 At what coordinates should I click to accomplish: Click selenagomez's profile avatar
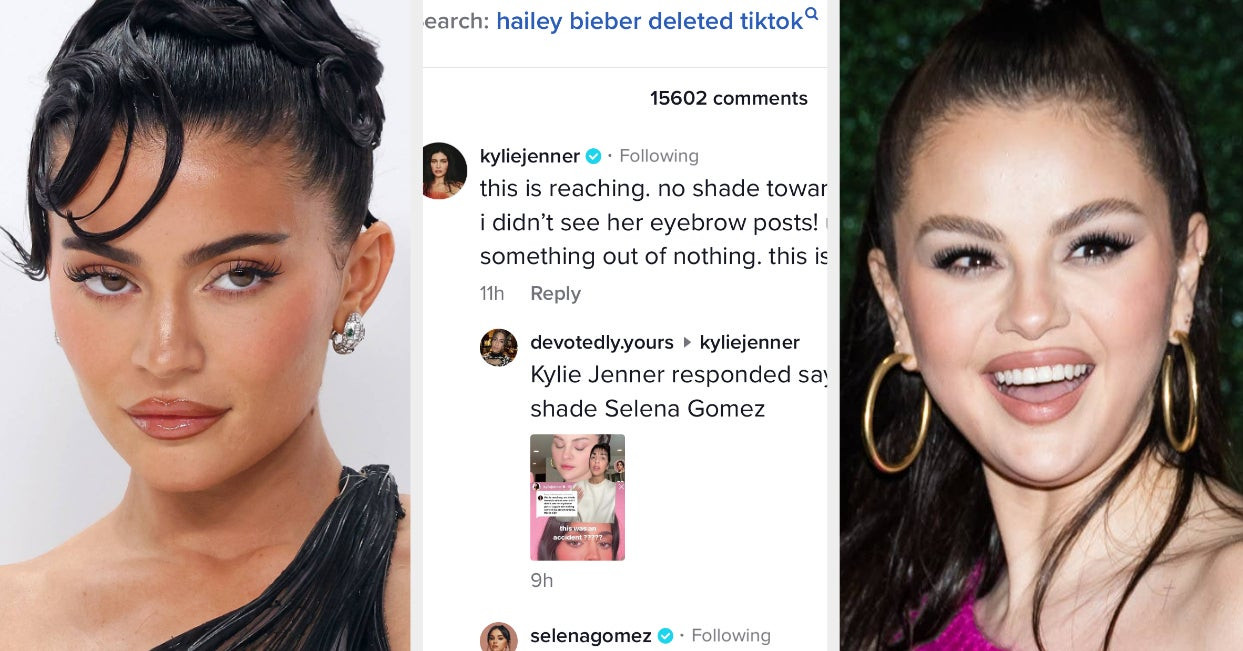click(498, 637)
